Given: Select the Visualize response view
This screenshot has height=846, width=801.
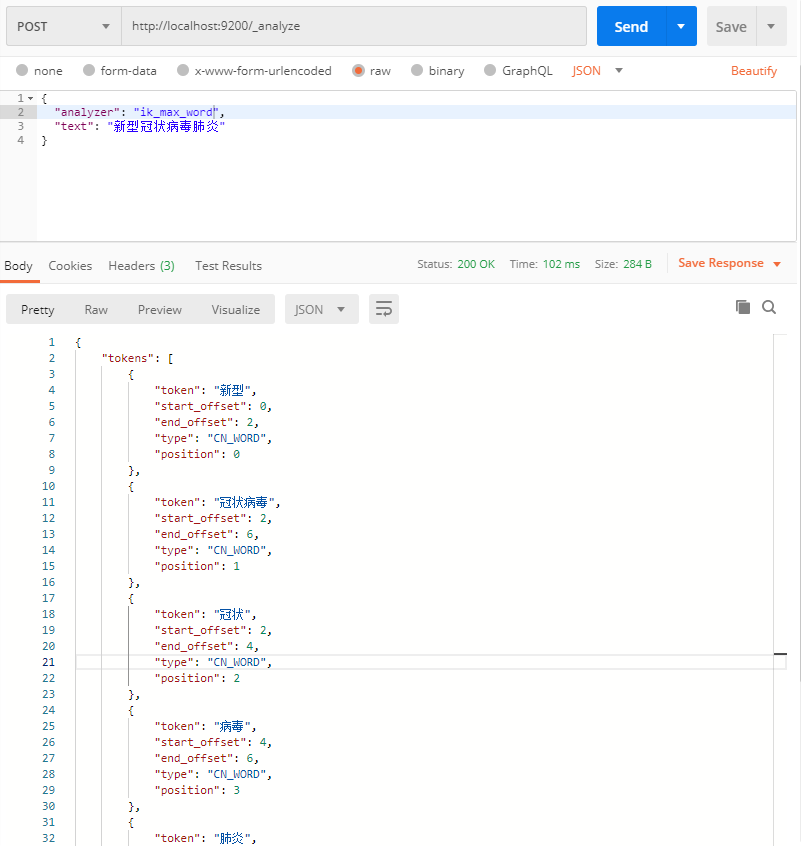Looking at the screenshot, I should click(236, 310).
